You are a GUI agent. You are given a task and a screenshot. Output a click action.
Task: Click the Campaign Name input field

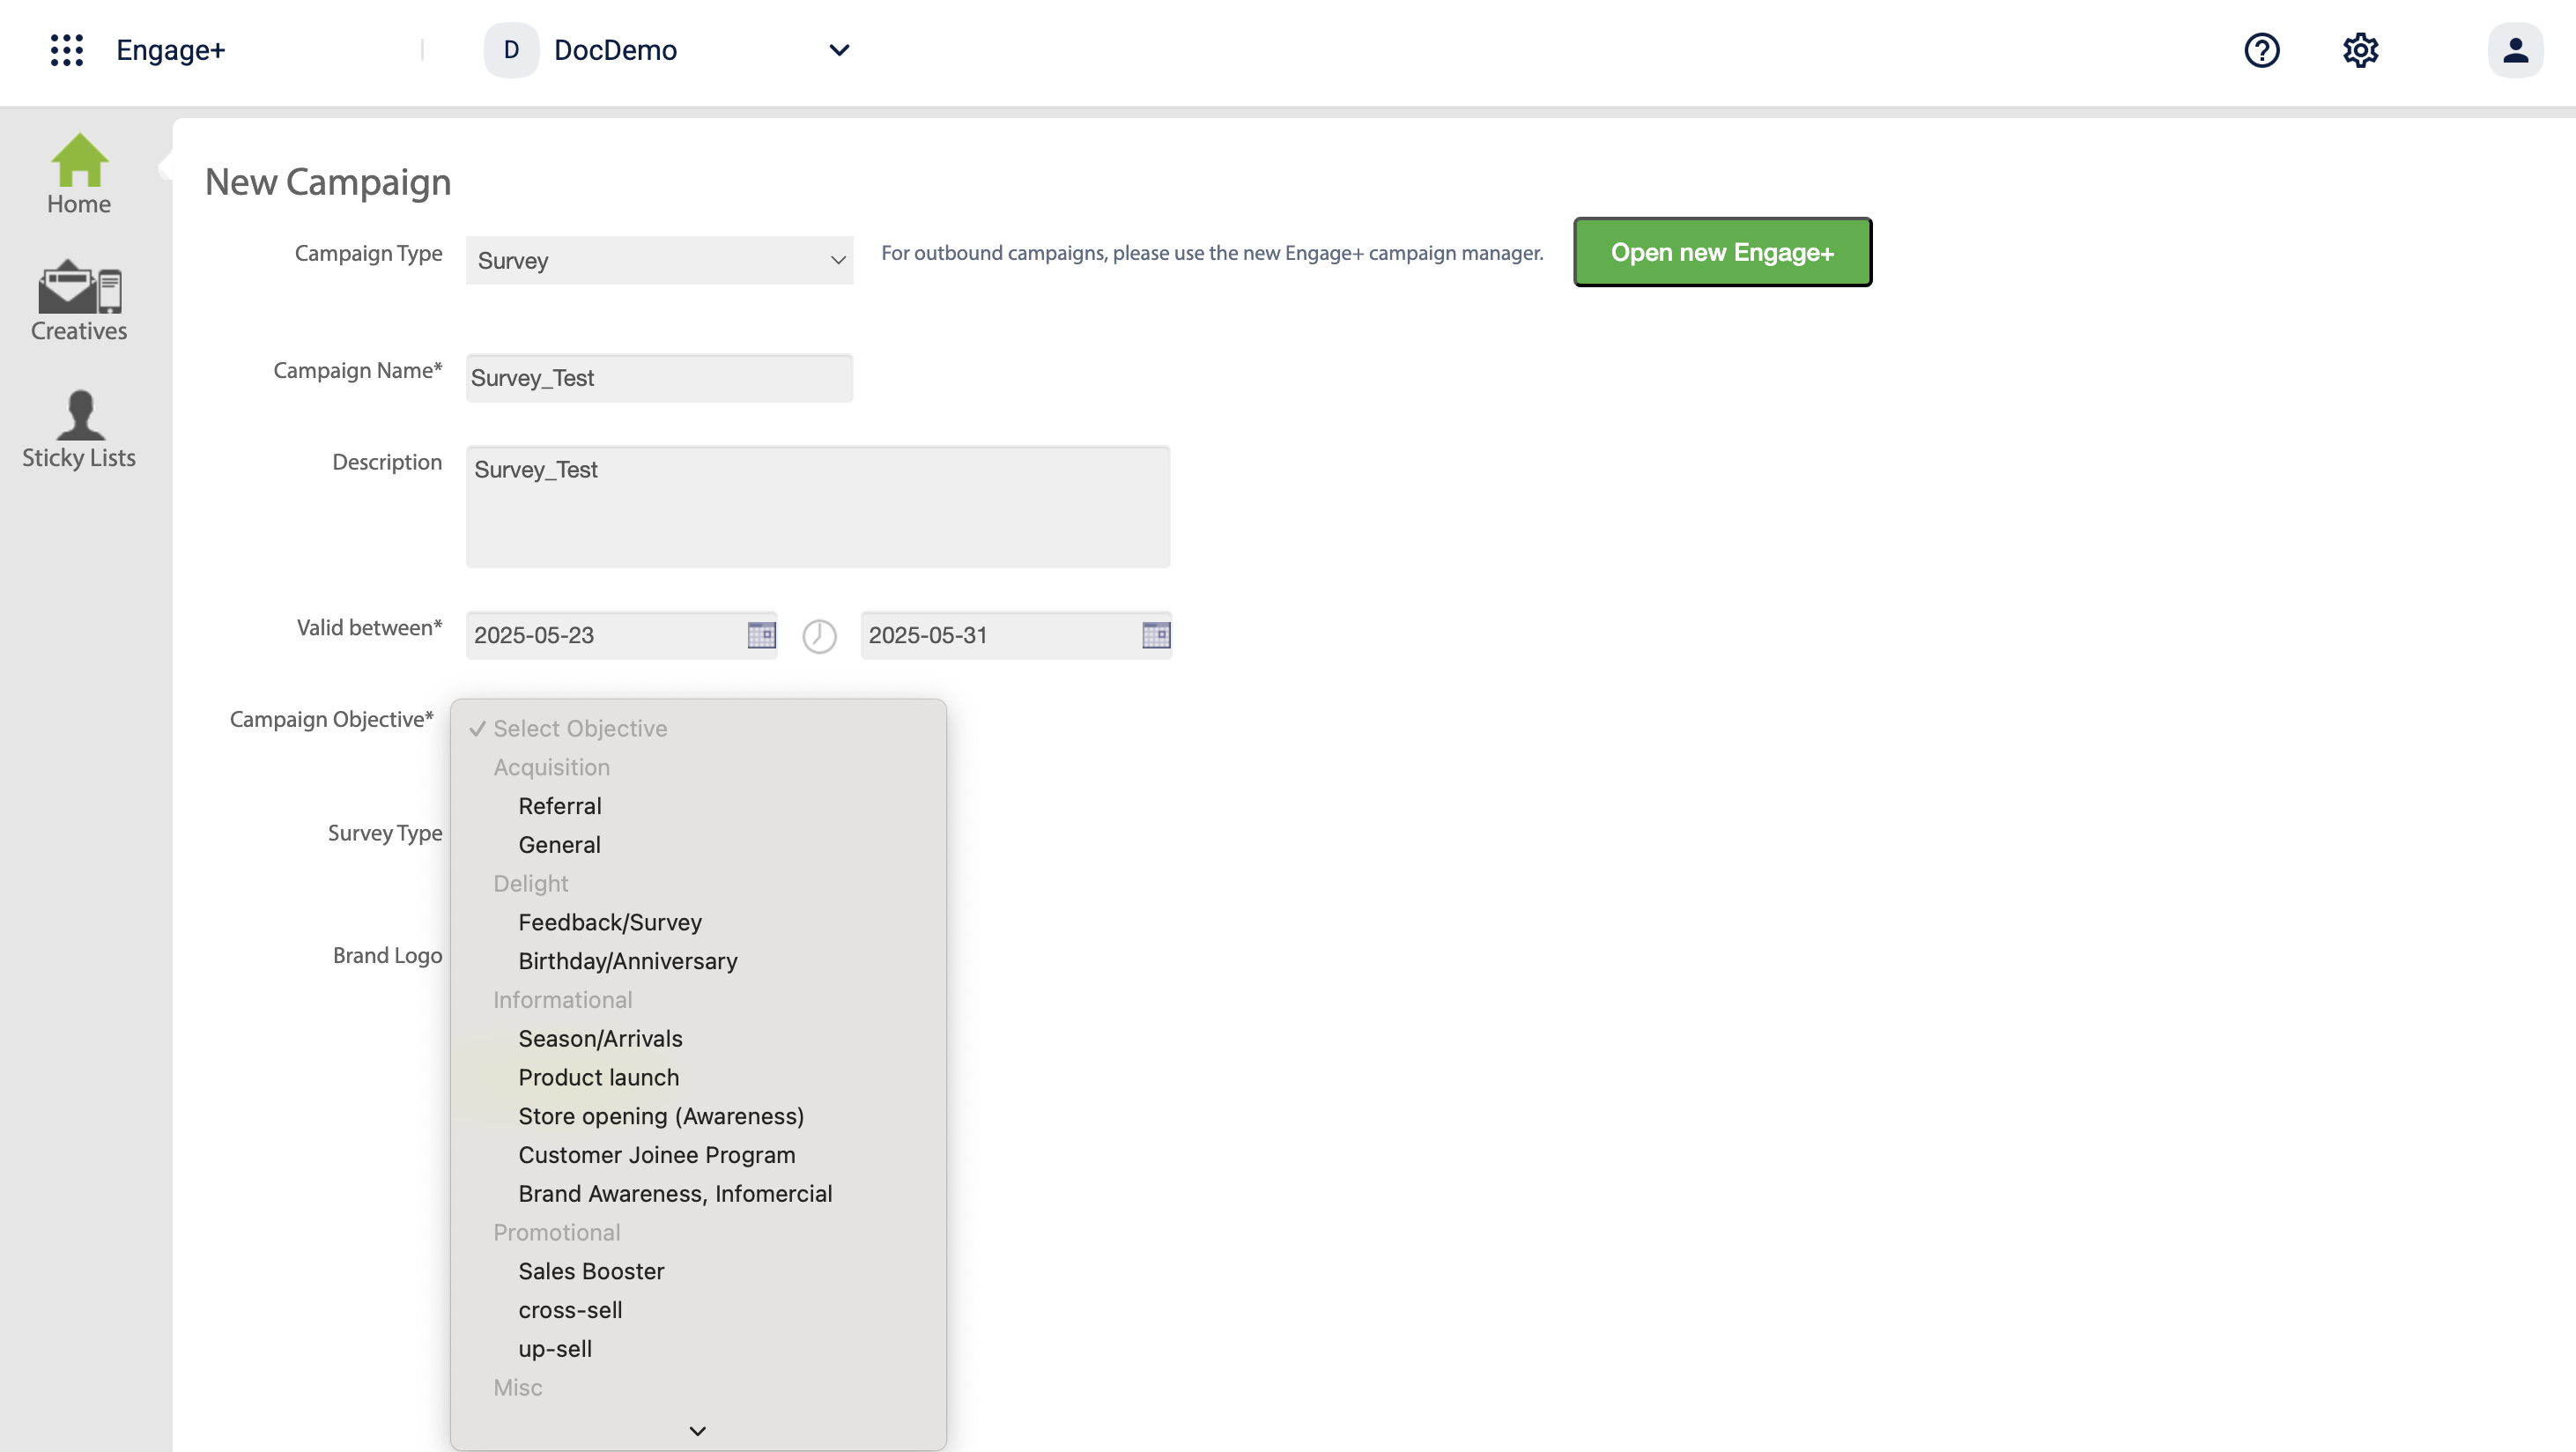[x=659, y=378]
